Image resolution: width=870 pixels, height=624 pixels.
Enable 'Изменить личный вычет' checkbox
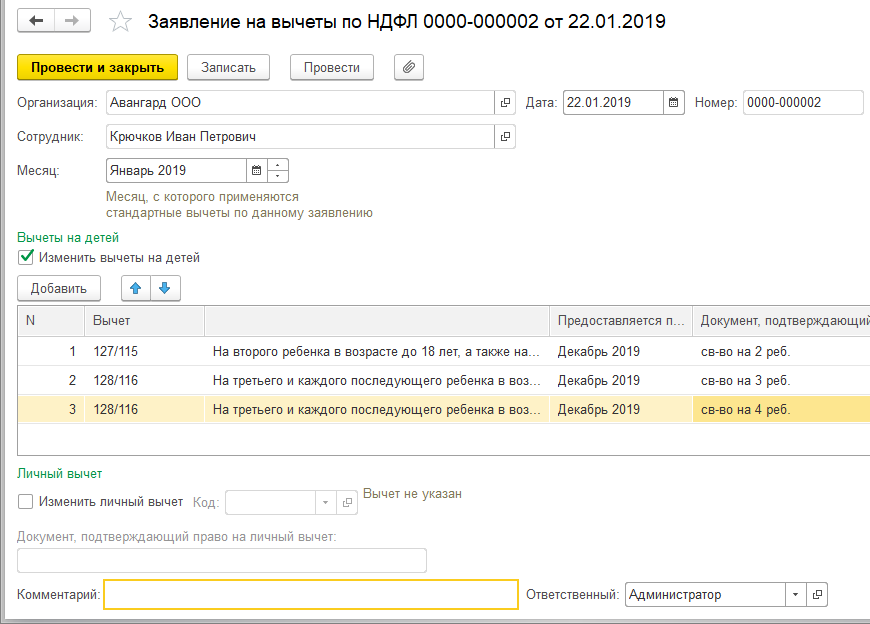tap(27, 501)
